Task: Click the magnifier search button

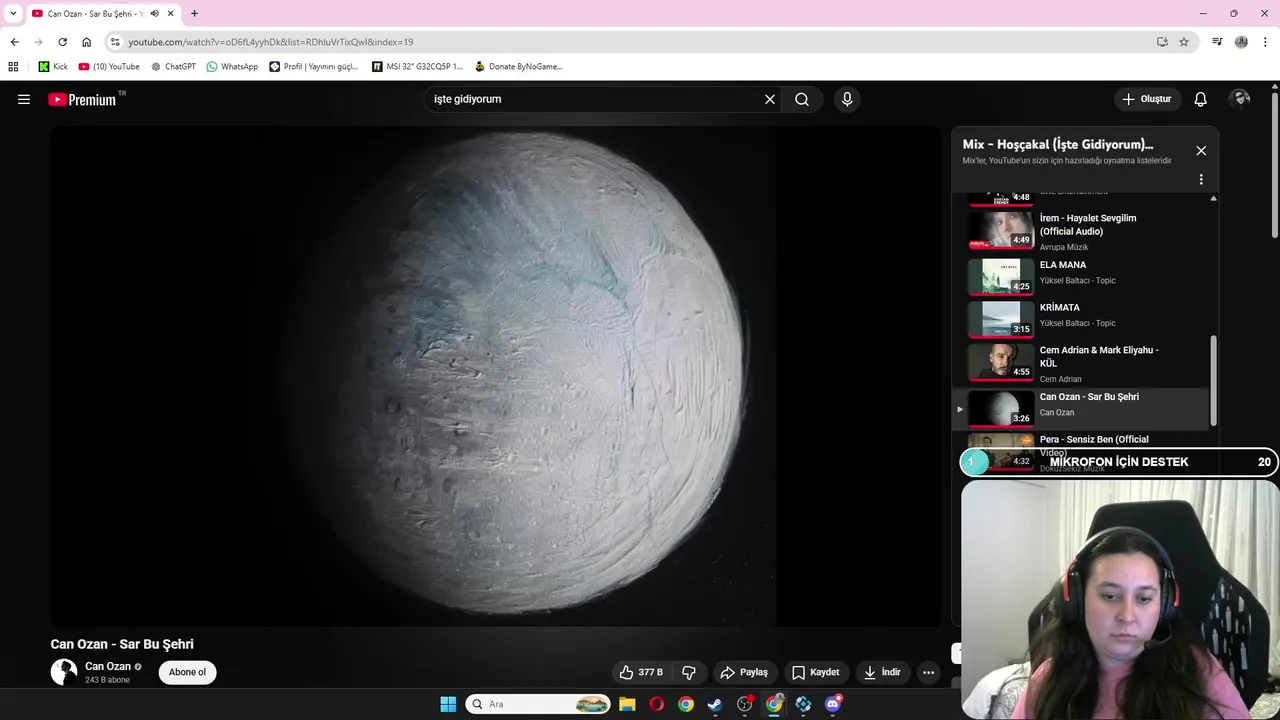Action: [x=802, y=99]
